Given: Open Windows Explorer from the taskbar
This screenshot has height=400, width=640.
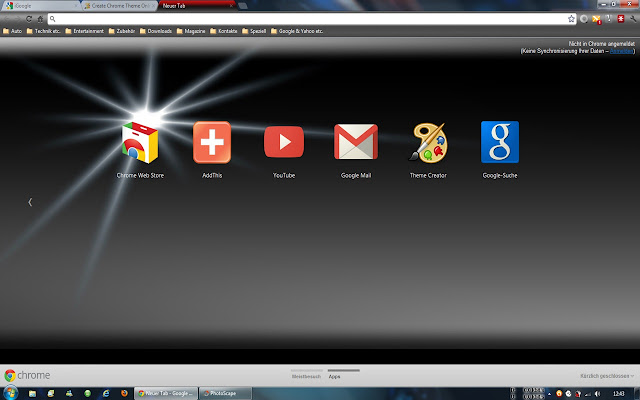Looking at the screenshot, I should click(x=32, y=393).
